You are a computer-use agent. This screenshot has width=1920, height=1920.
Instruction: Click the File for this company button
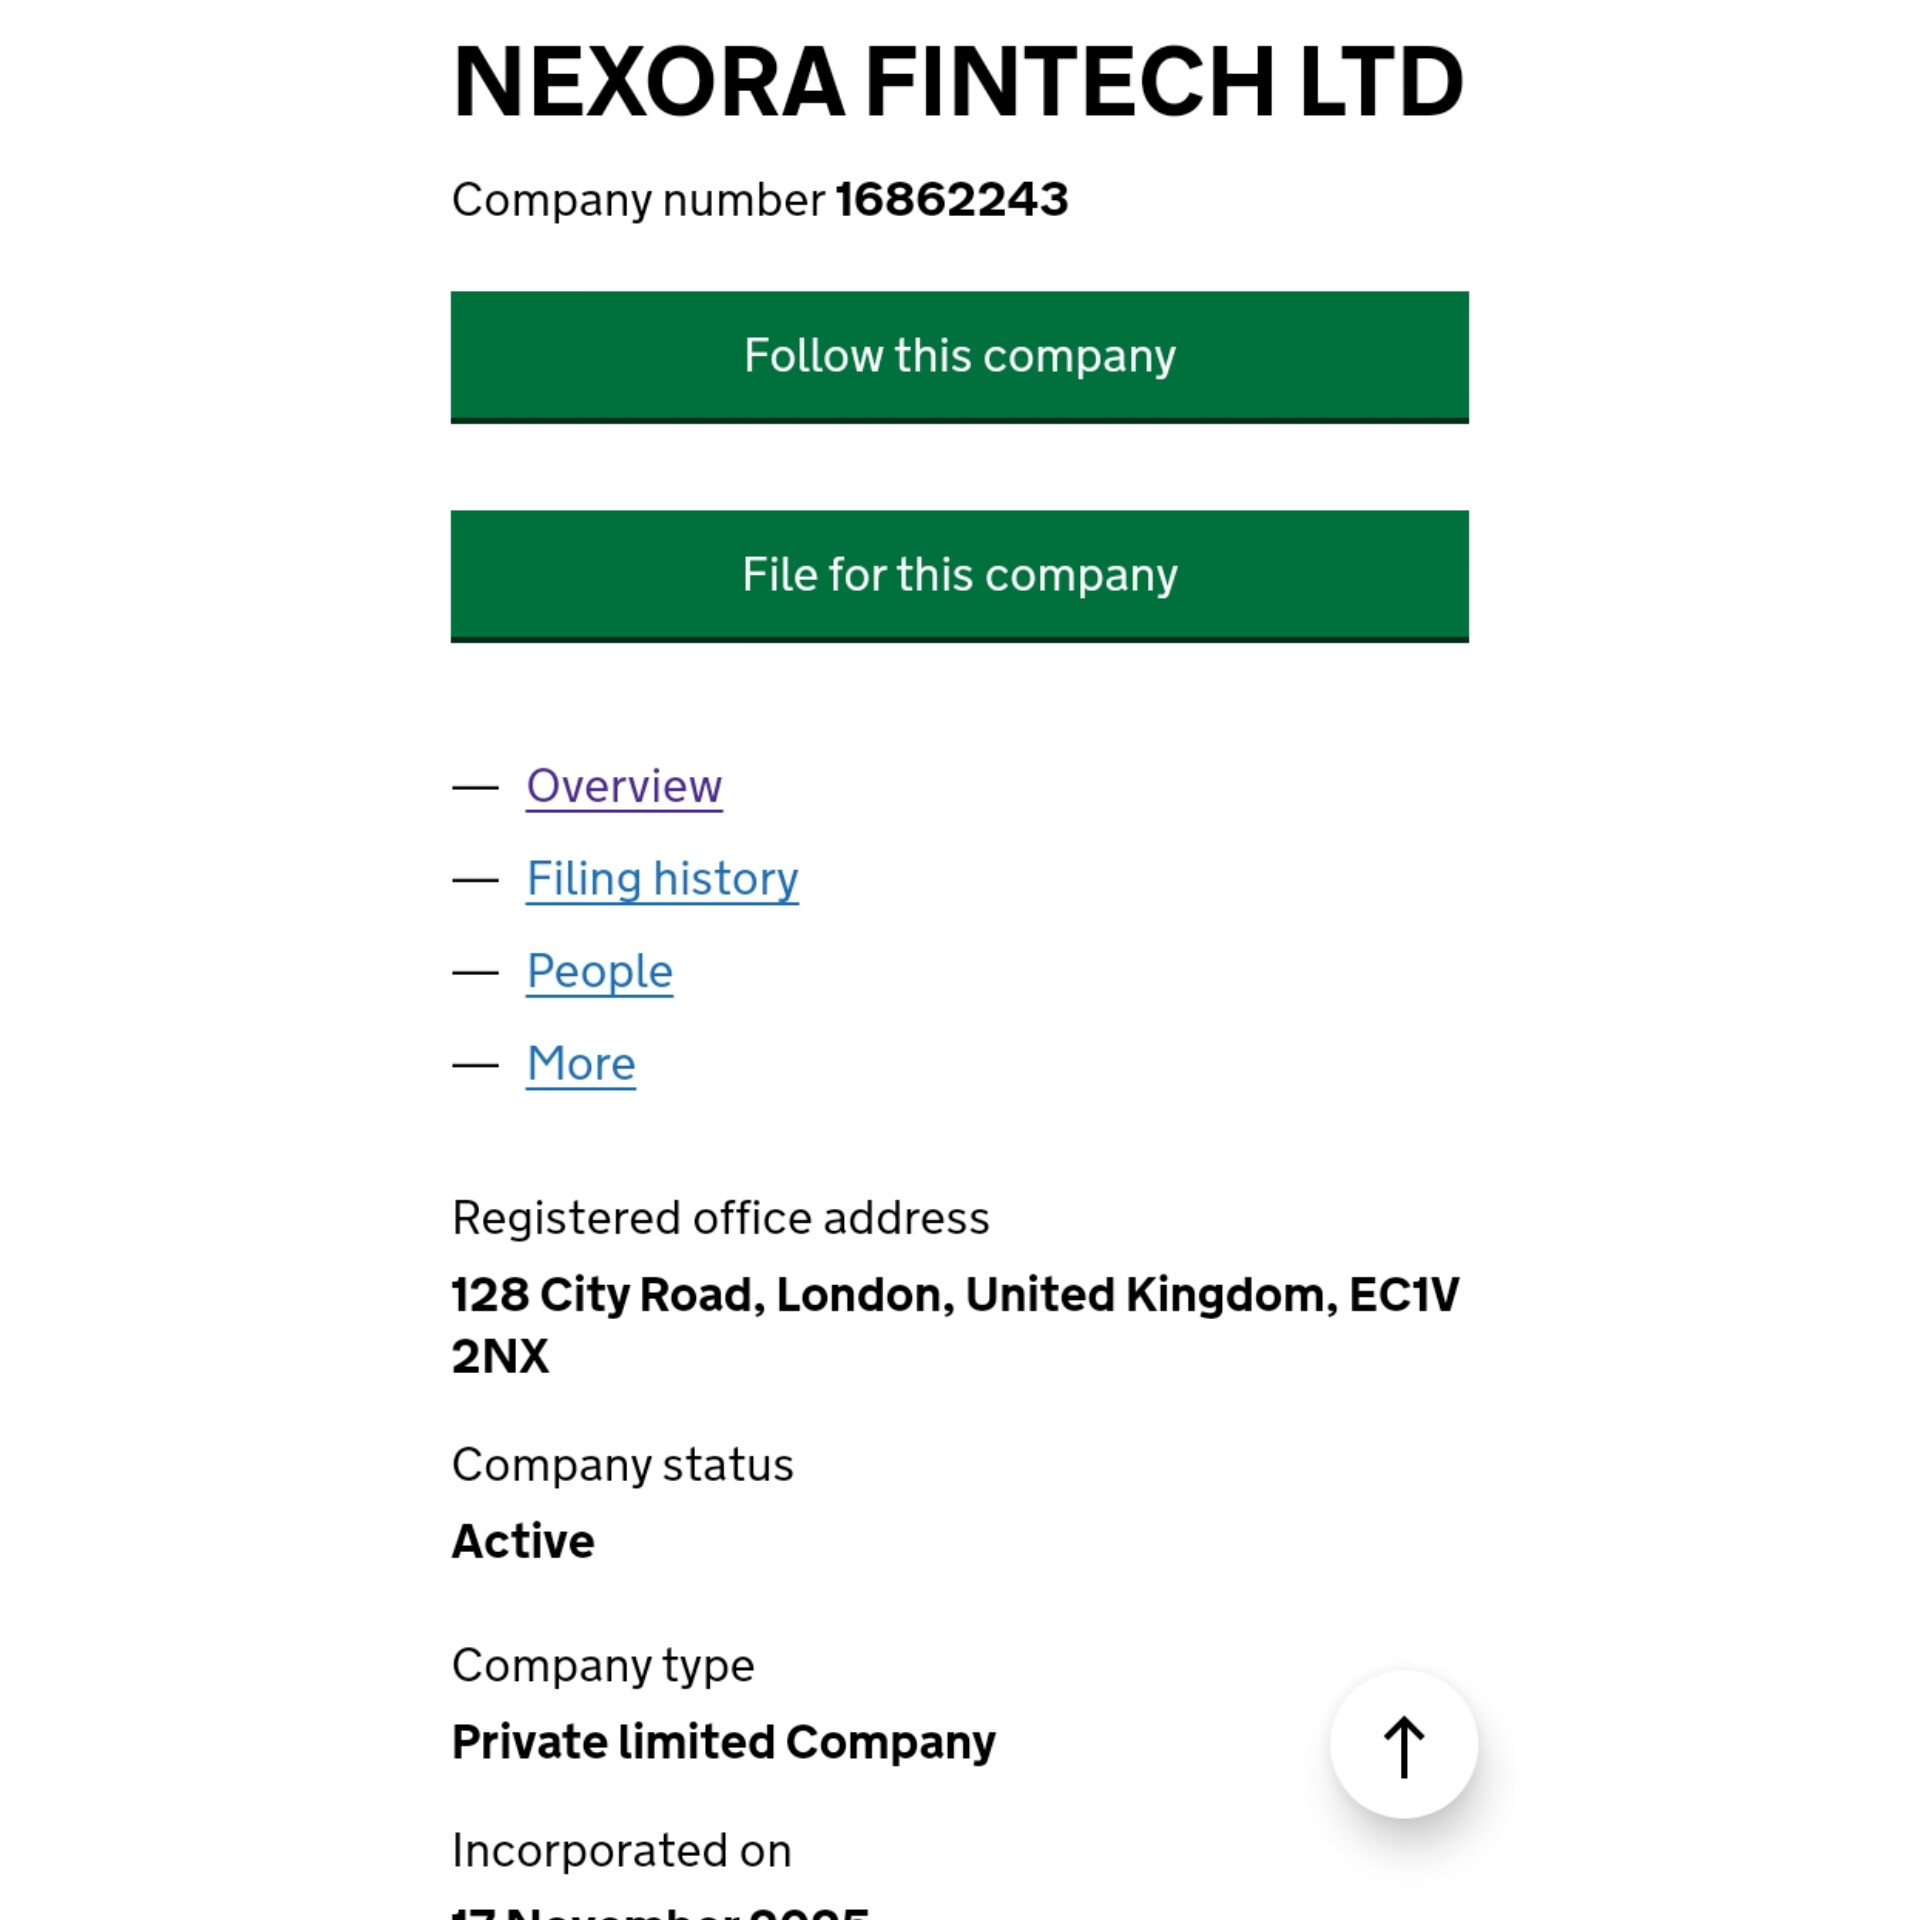960,576
